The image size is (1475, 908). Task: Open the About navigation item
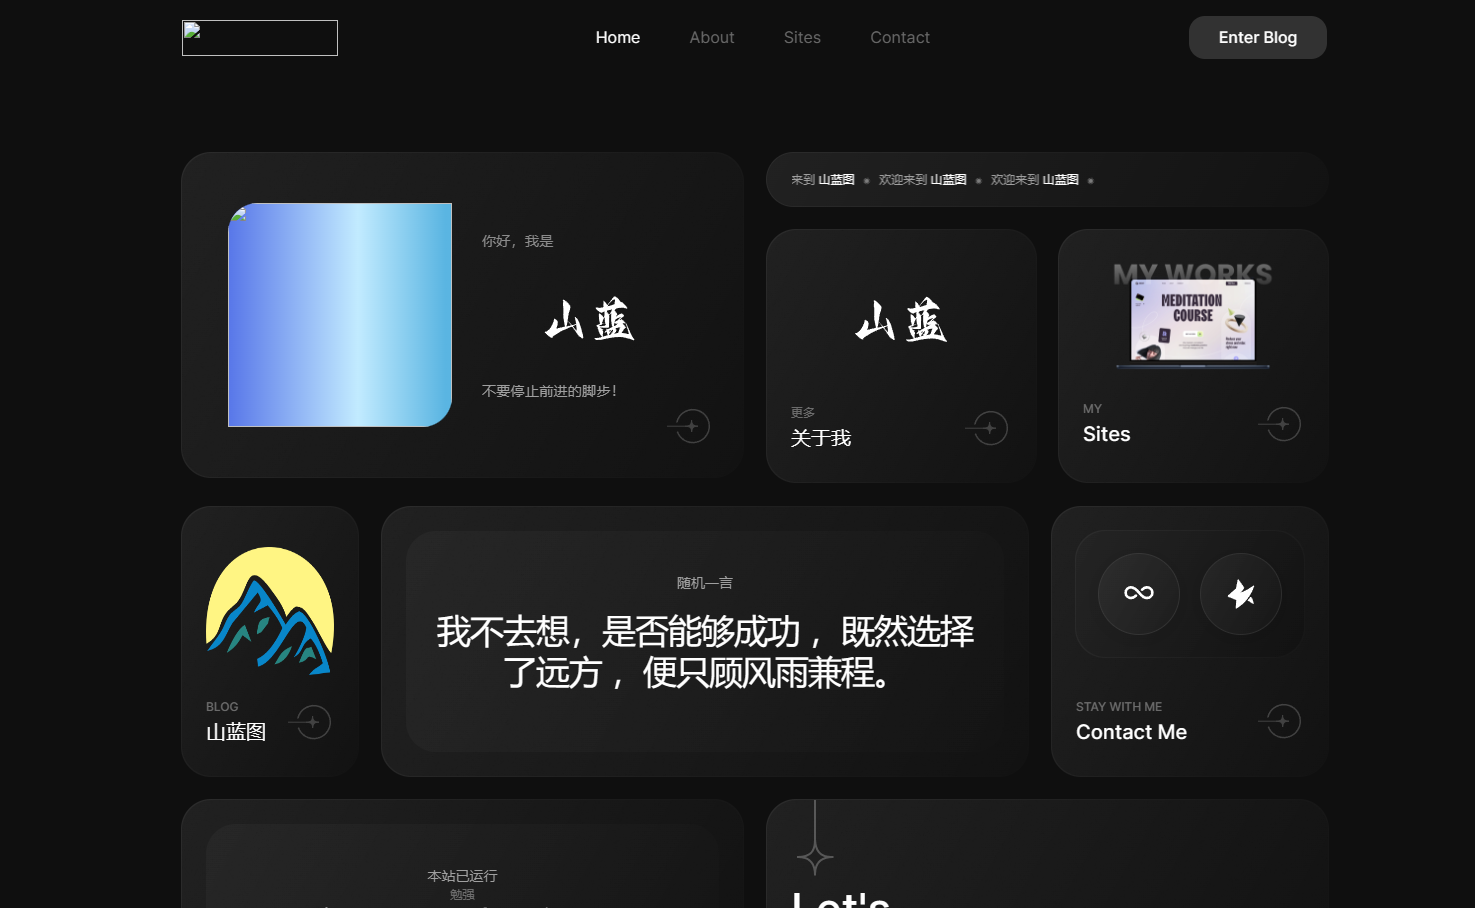click(x=711, y=37)
